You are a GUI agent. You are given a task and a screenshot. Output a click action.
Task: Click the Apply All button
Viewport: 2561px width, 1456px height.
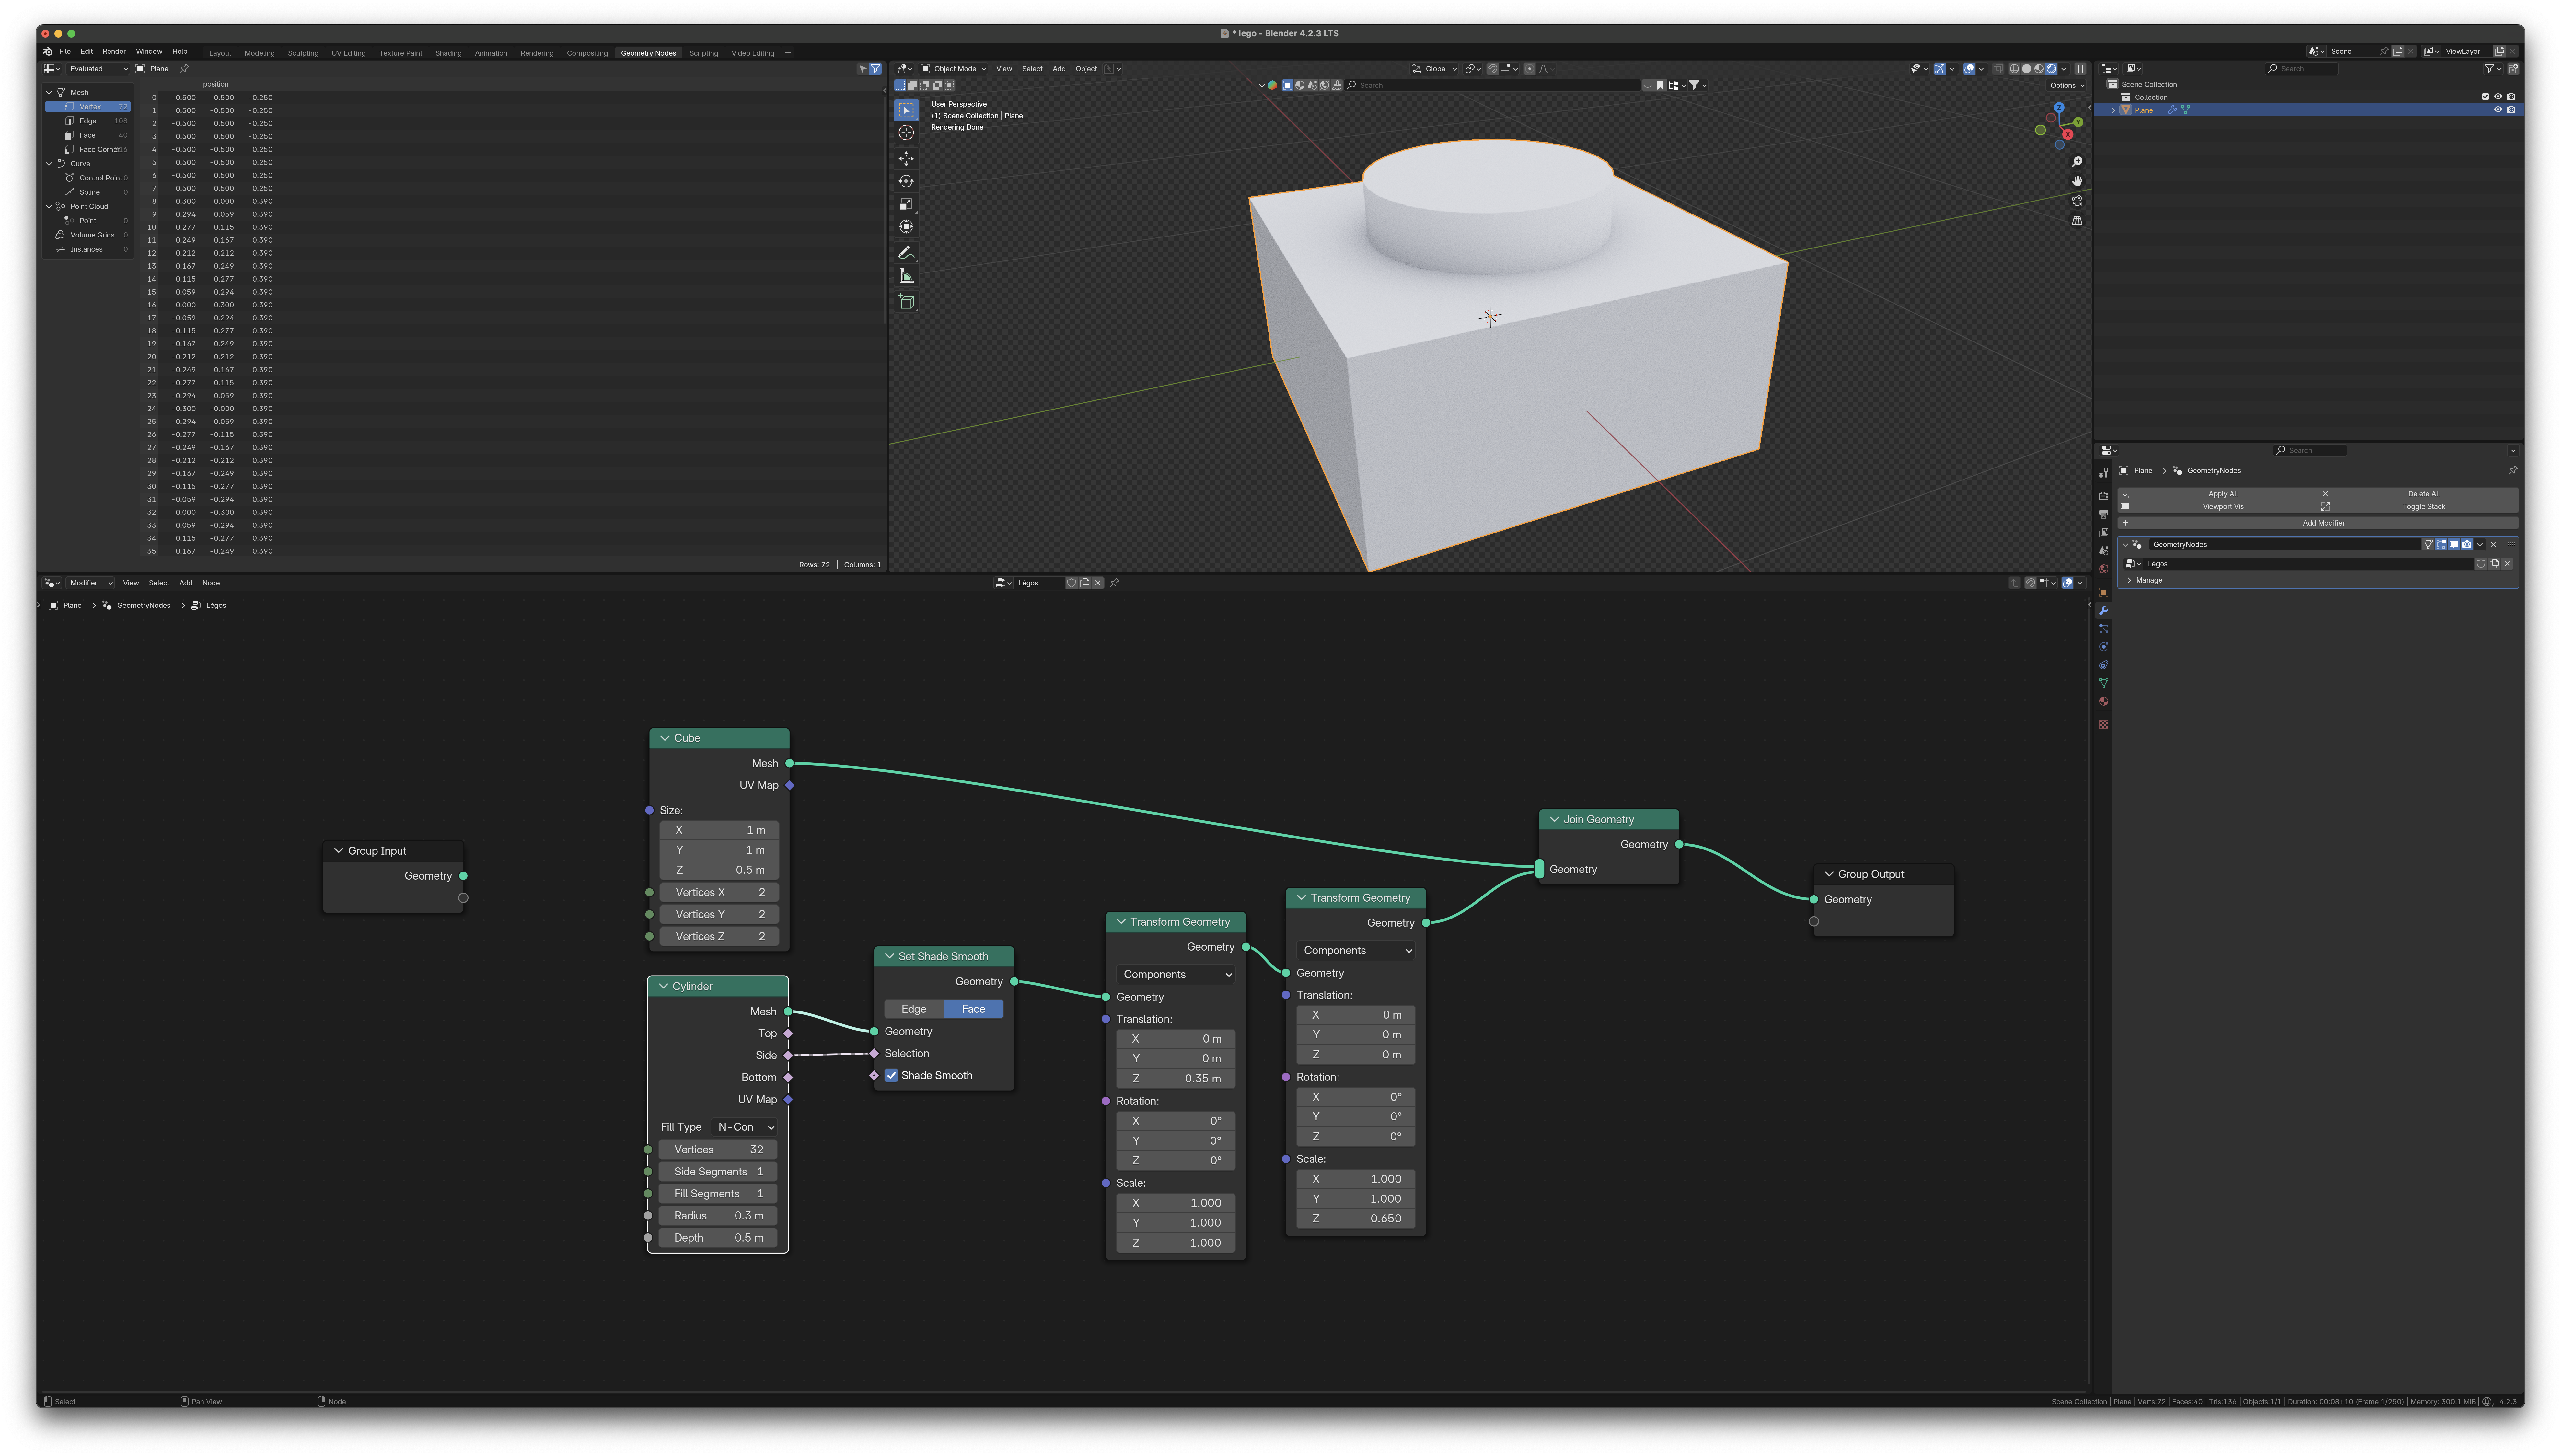click(2218, 494)
